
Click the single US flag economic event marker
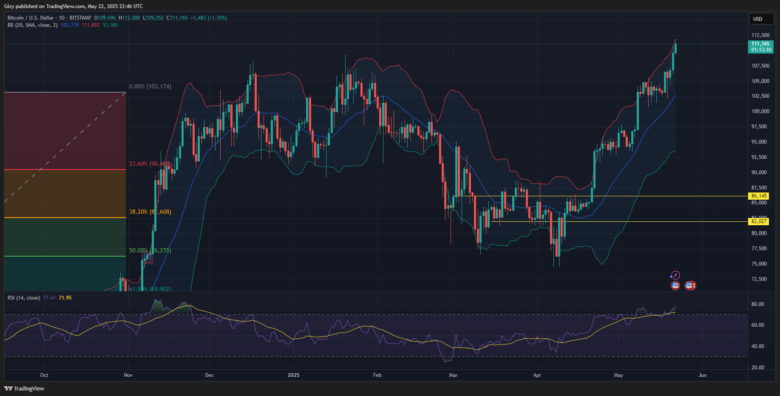point(675,285)
